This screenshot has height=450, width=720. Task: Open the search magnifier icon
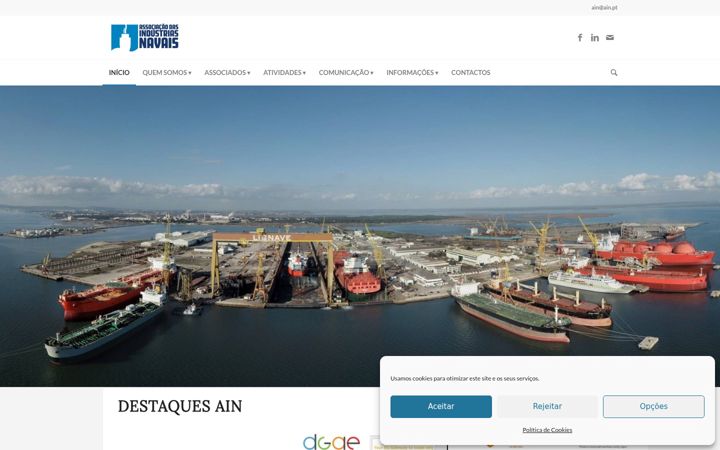(x=614, y=73)
